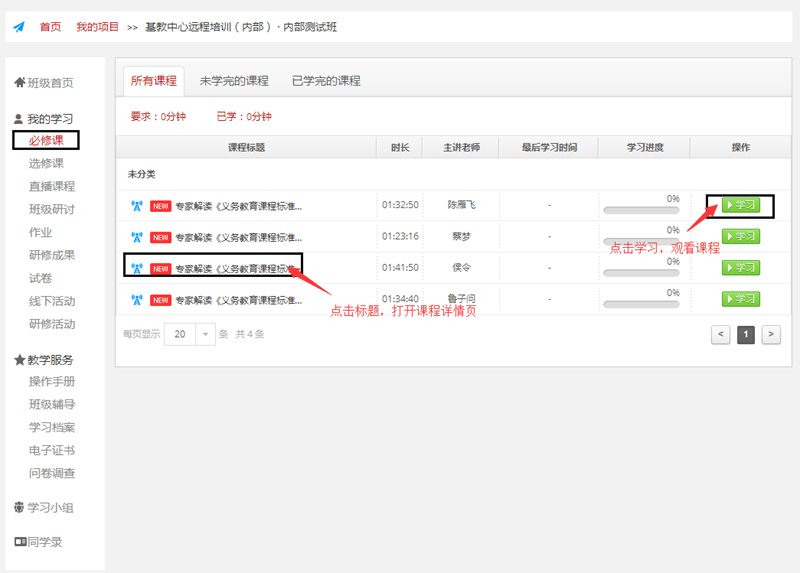Open 问卷调查 in sidebar

(x=52, y=473)
